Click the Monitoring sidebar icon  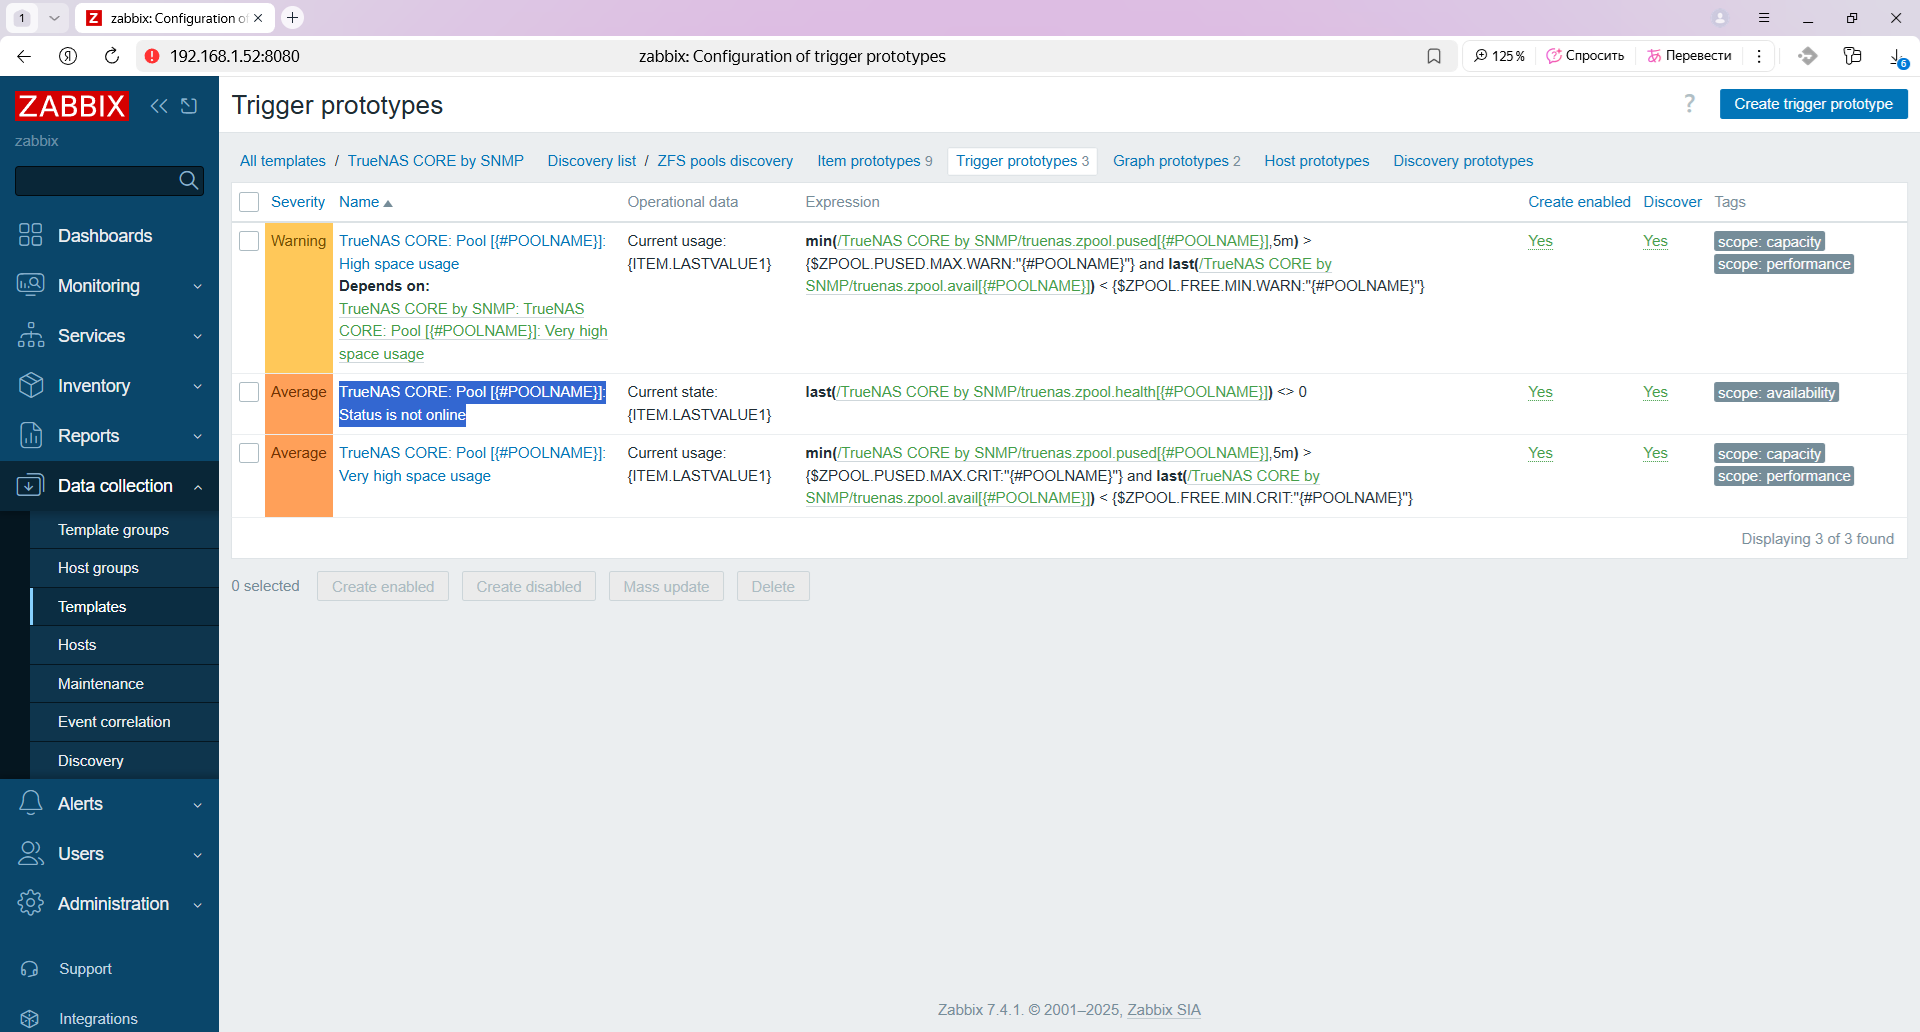(x=31, y=285)
